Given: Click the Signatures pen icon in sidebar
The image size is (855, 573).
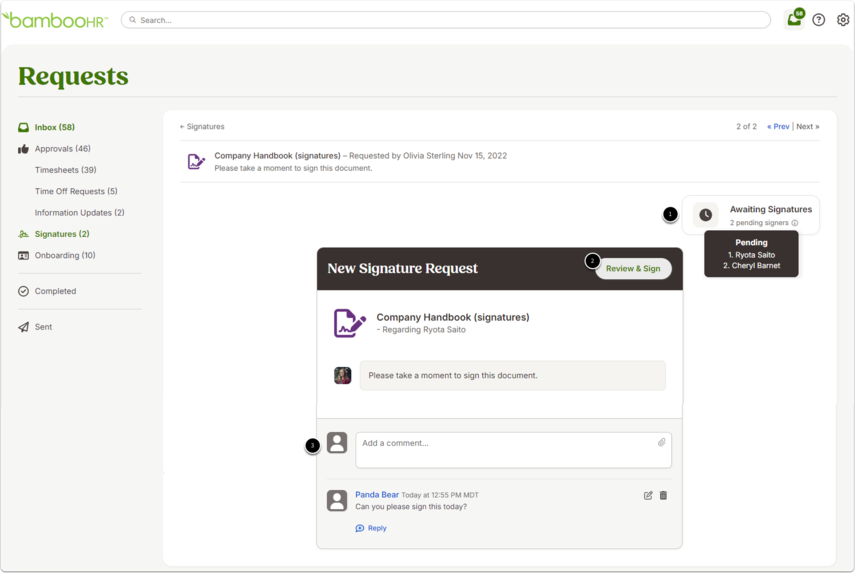Looking at the screenshot, I should (23, 234).
